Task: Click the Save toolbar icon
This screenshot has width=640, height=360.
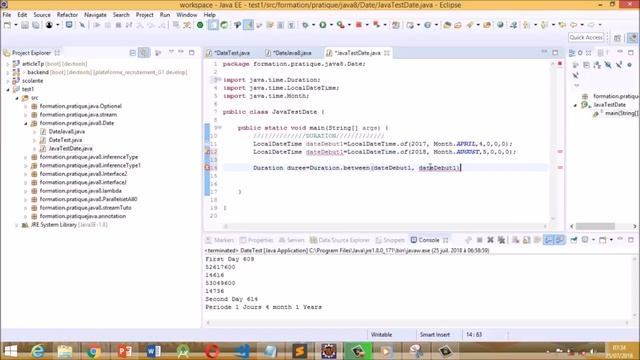Action: (25, 25)
